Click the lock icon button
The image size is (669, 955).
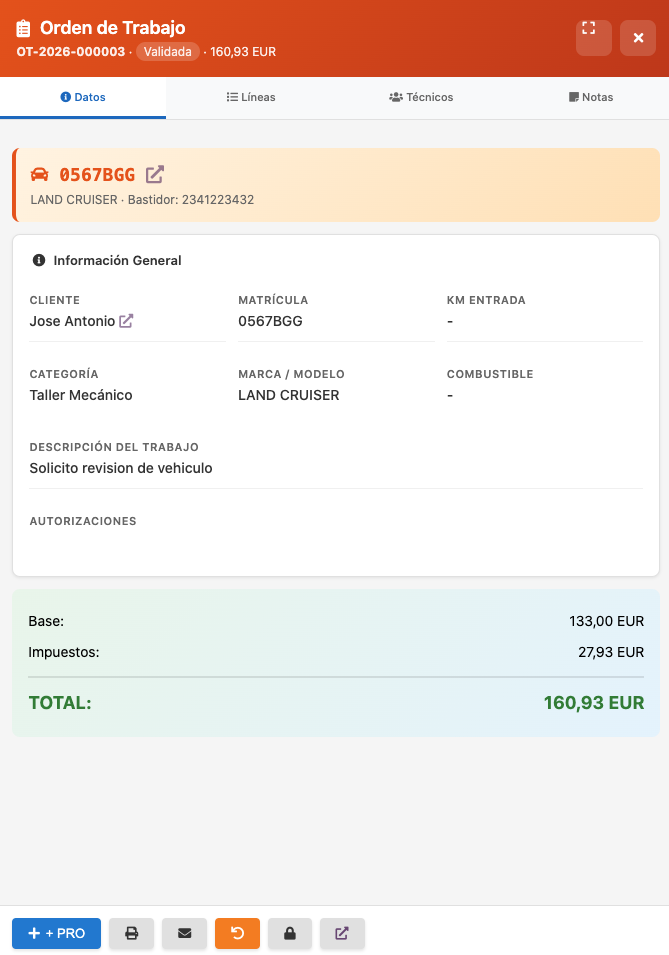(x=290, y=933)
